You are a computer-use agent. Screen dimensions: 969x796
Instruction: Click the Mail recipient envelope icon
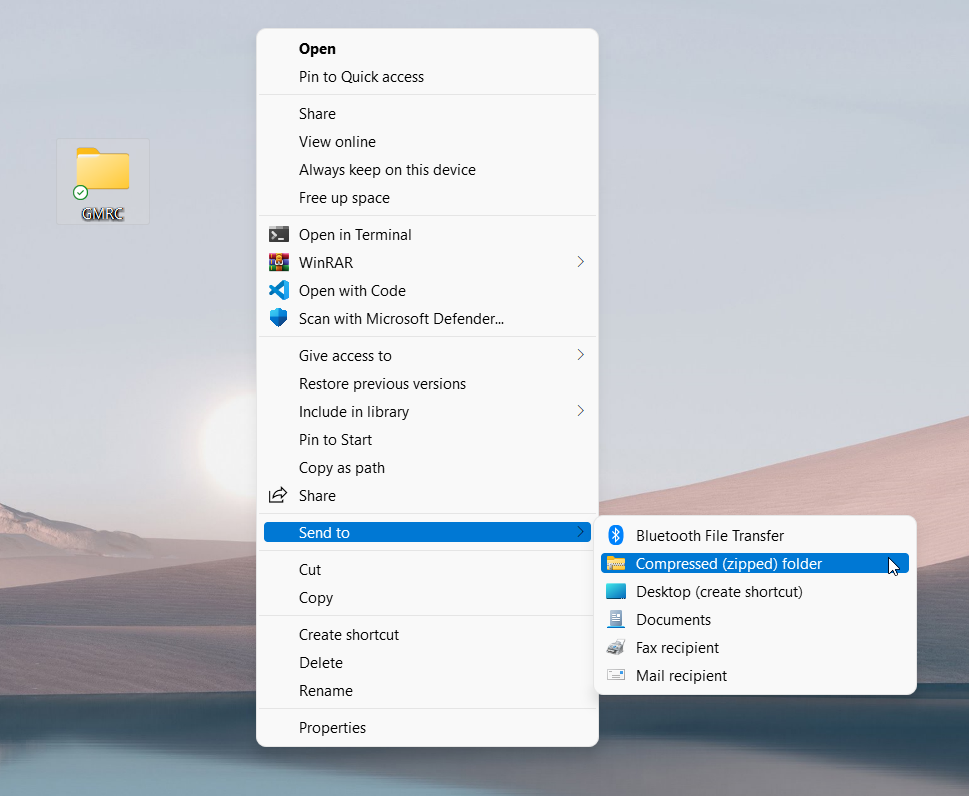616,675
